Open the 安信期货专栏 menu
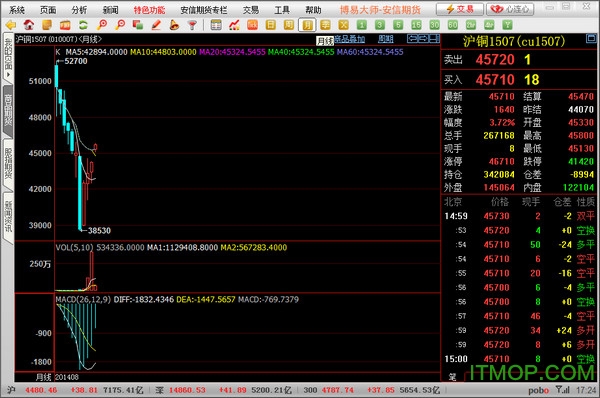Screen dimensions: 600x398 (x=204, y=10)
